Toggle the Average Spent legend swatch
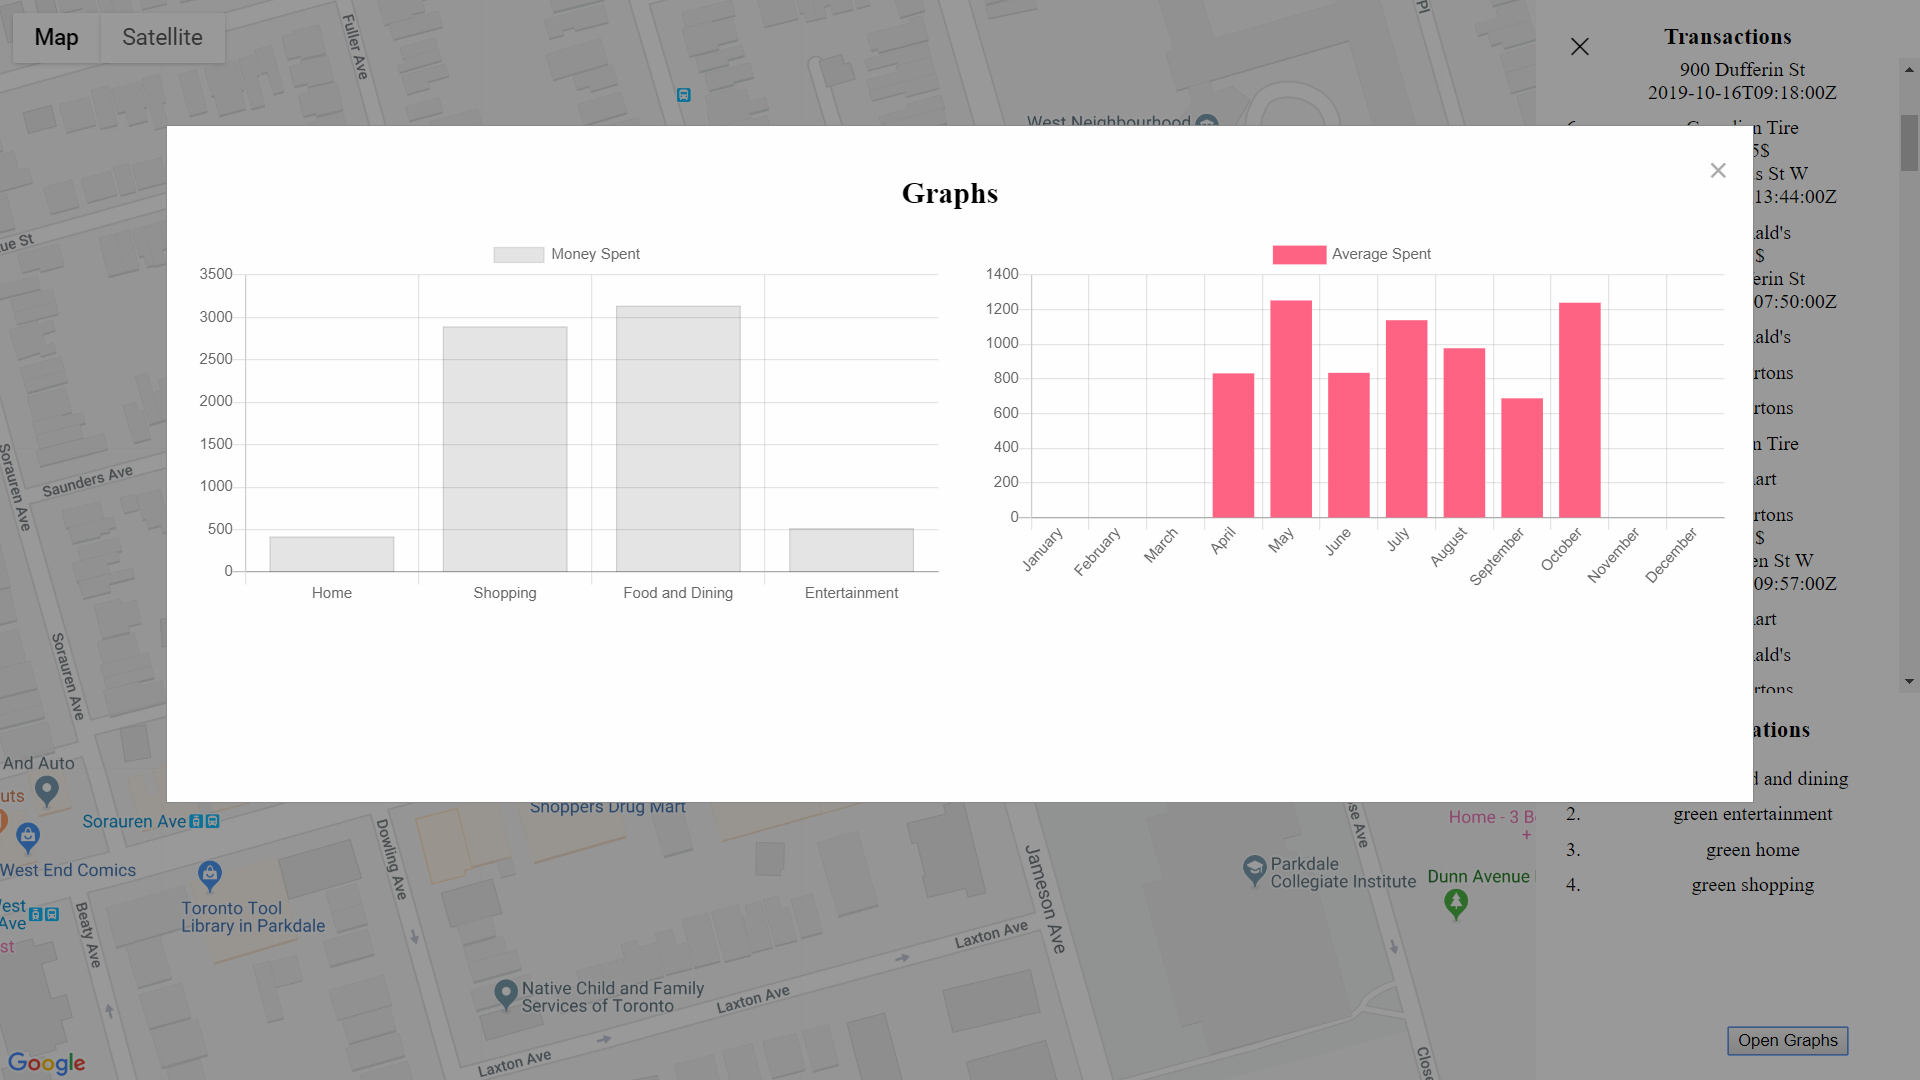 (x=1298, y=255)
